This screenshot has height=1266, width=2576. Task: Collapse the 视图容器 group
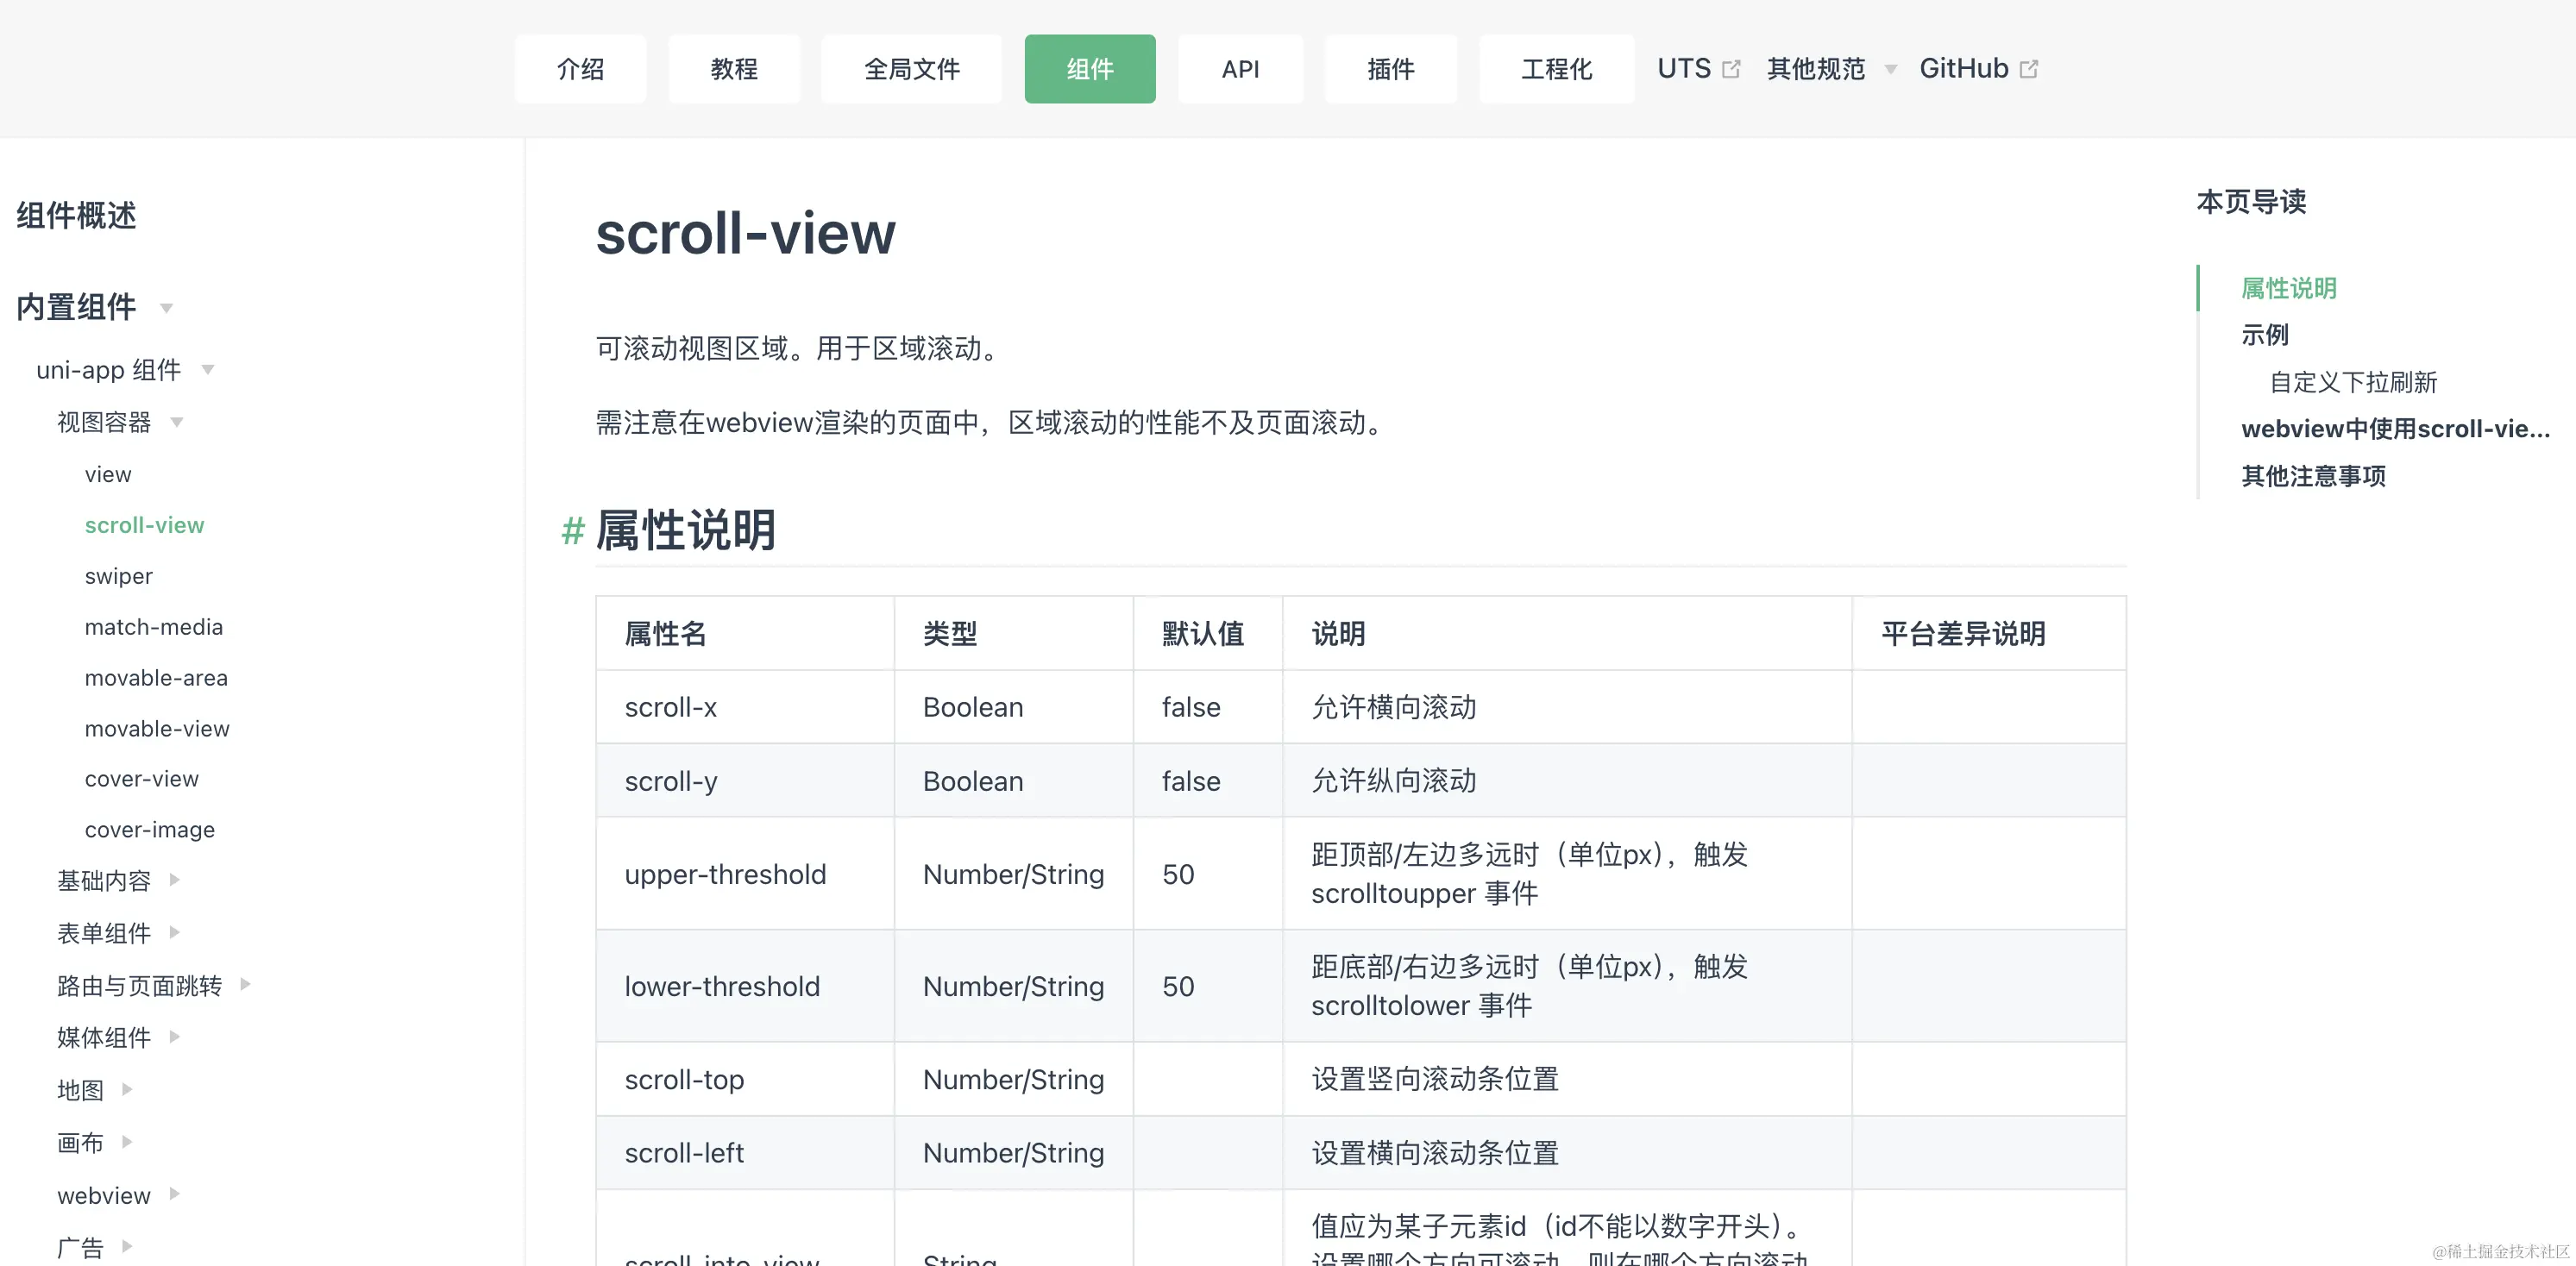pyautogui.click(x=177, y=422)
